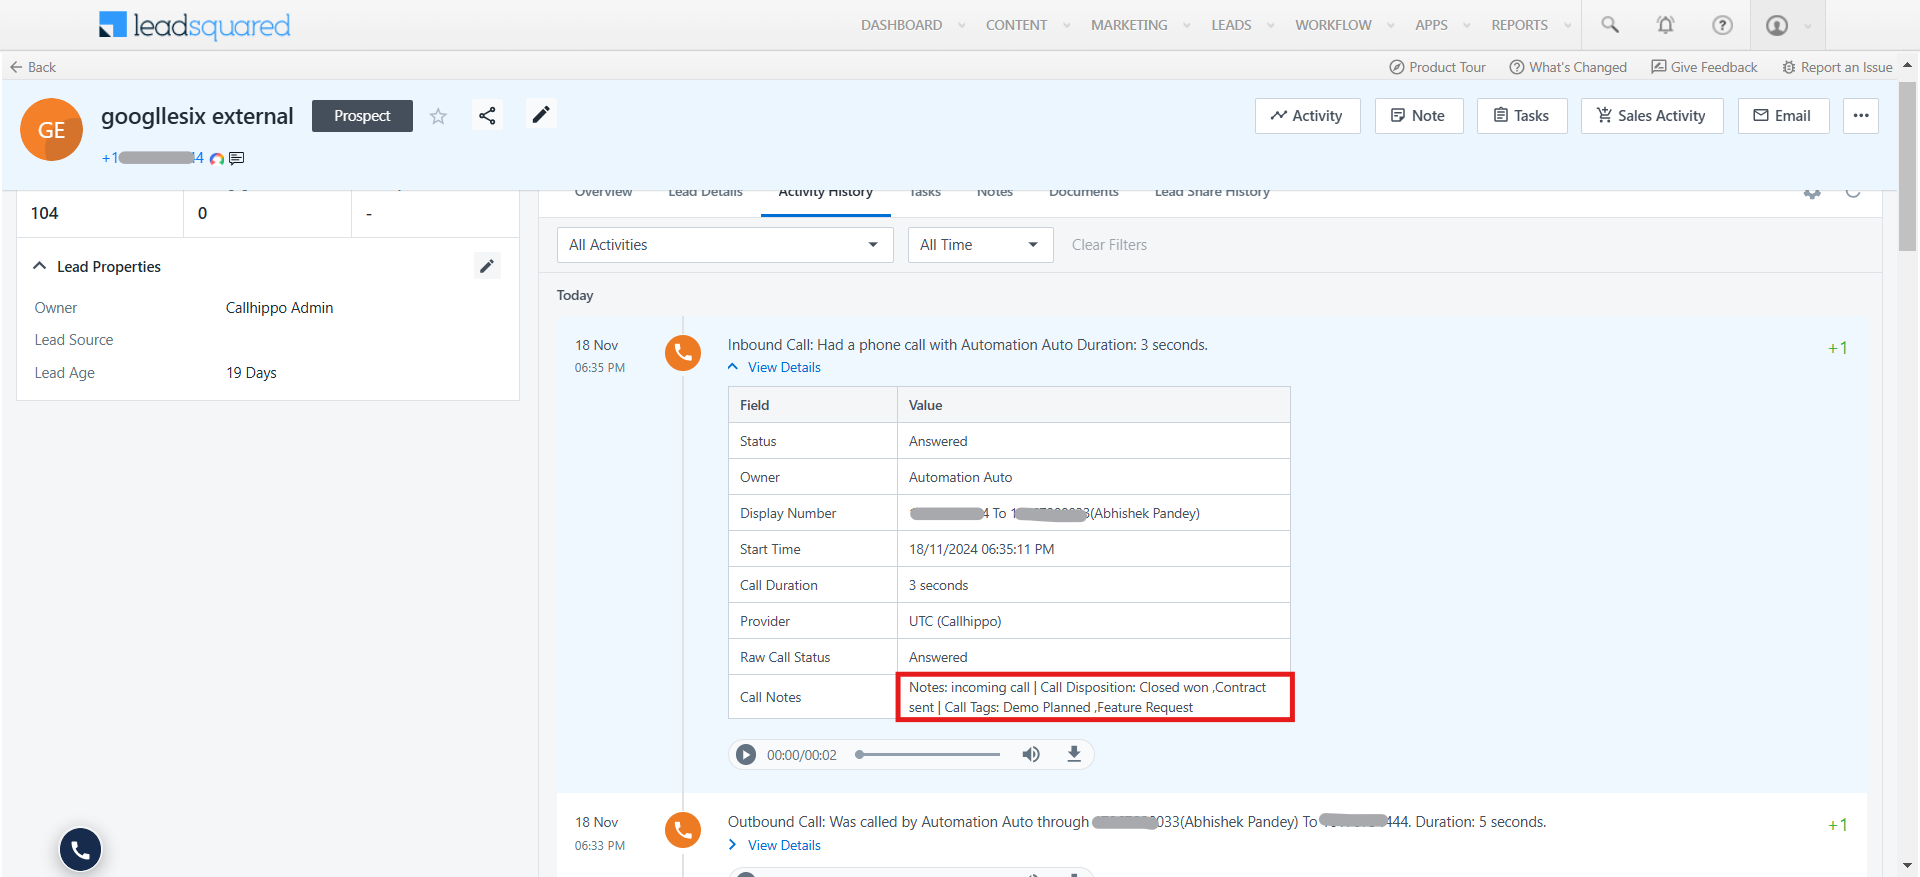Select the 'Callhippo Admin' owner value
Screen dimensions: 1920x877
(279, 308)
